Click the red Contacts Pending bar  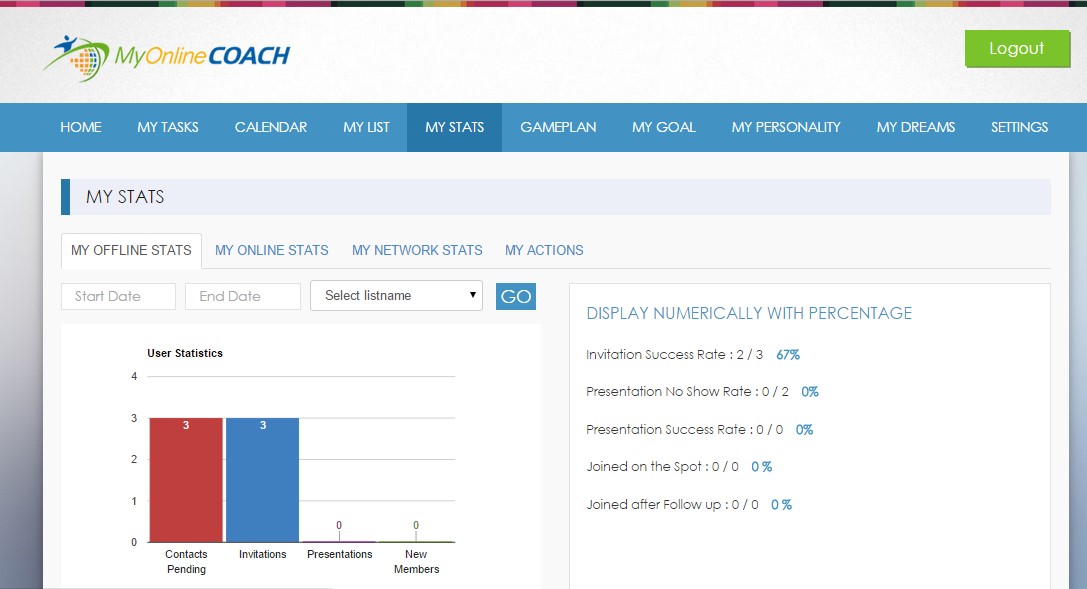186,480
